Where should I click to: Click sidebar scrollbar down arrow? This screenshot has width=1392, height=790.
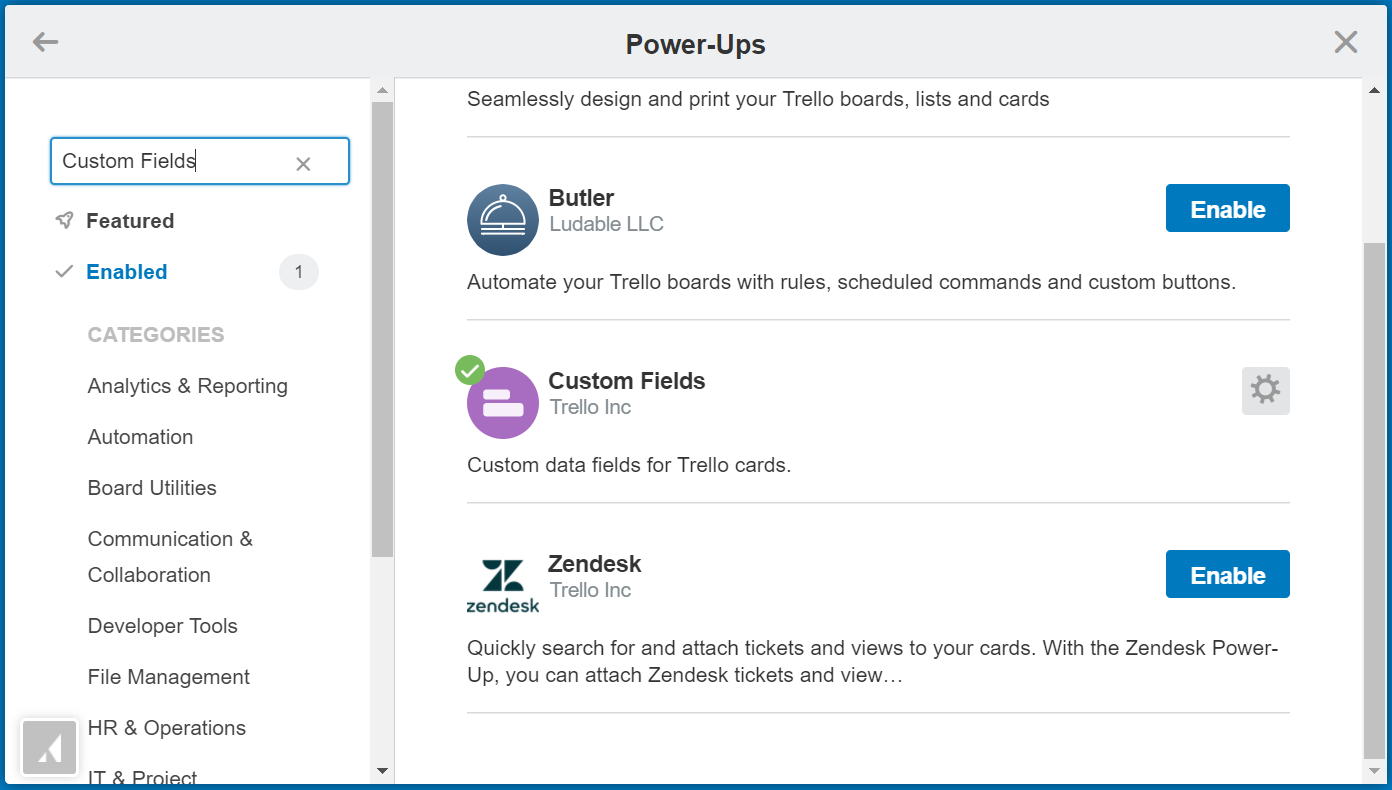tap(382, 771)
